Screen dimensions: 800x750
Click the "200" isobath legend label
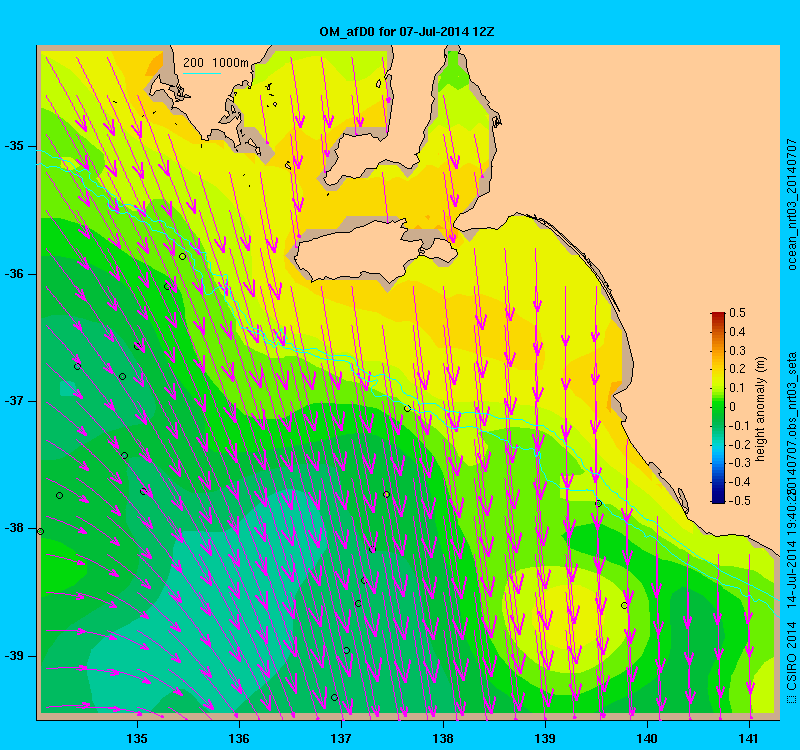tap(193, 63)
